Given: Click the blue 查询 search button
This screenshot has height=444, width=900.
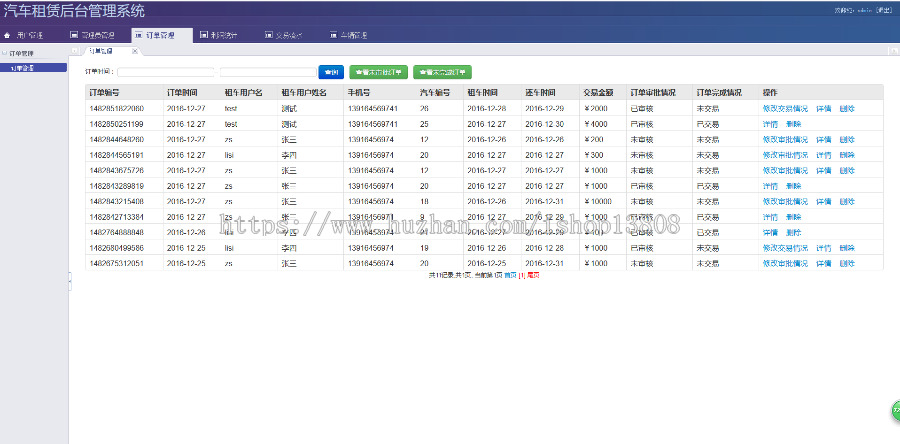Looking at the screenshot, I should pyautogui.click(x=331, y=72).
